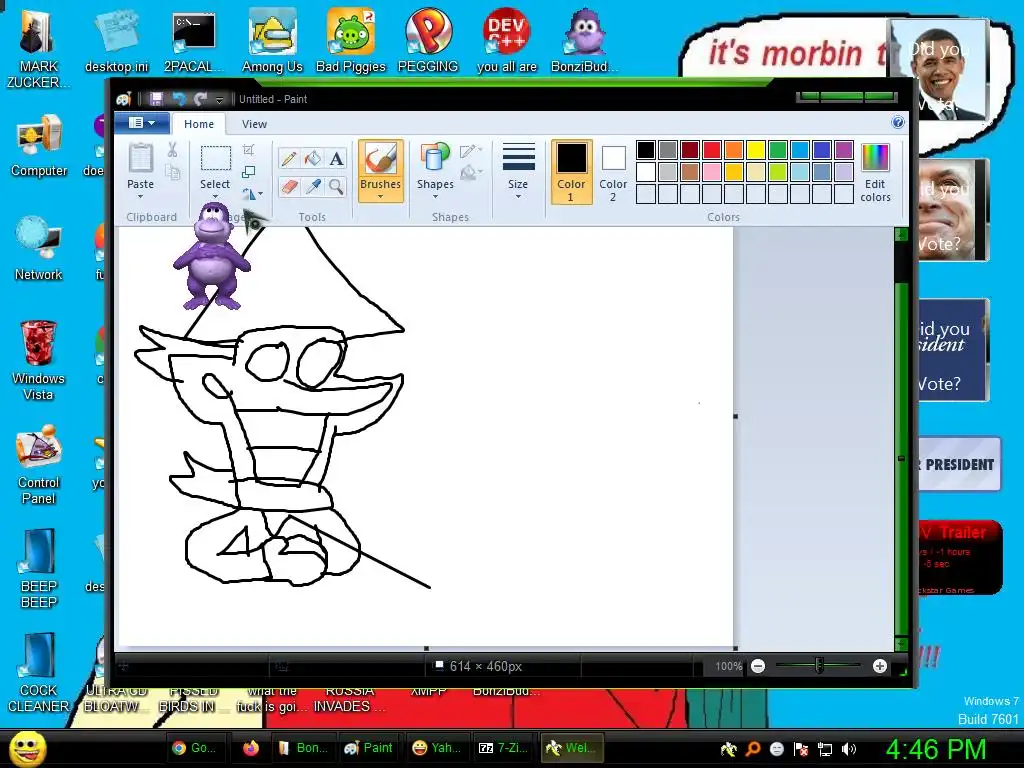Open the Size thickness dropdown

coord(518,172)
